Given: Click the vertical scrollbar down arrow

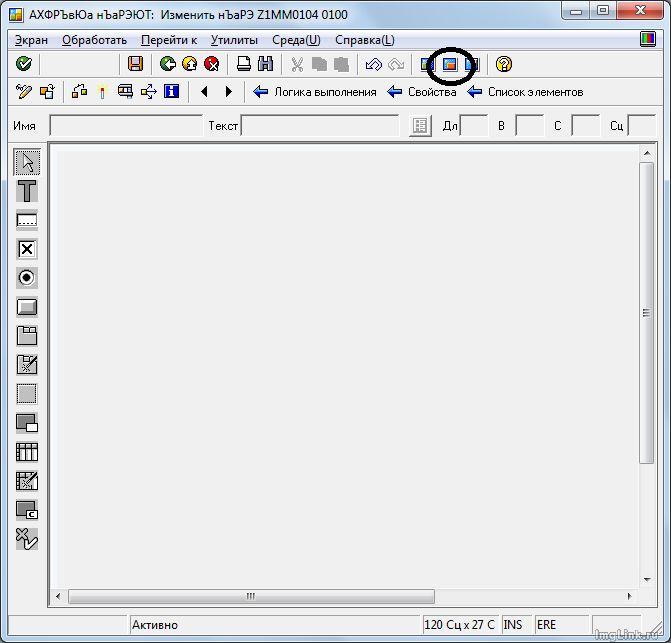Looking at the screenshot, I should tap(647, 579).
